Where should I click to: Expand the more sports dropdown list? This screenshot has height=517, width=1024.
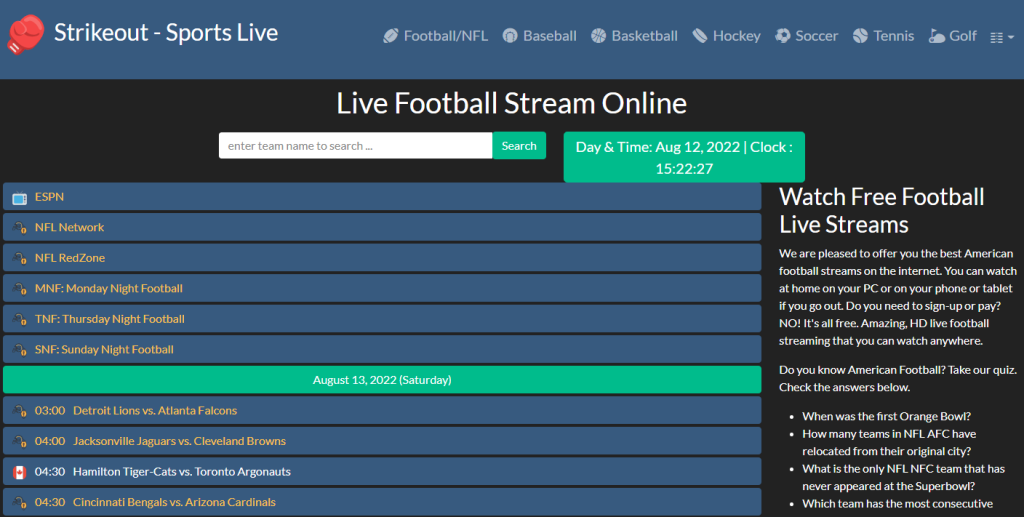tap(1002, 38)
